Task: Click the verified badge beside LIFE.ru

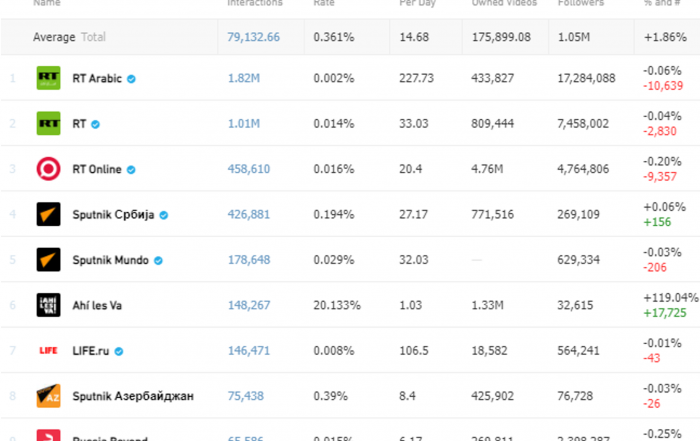Action: tap(119, 352)
